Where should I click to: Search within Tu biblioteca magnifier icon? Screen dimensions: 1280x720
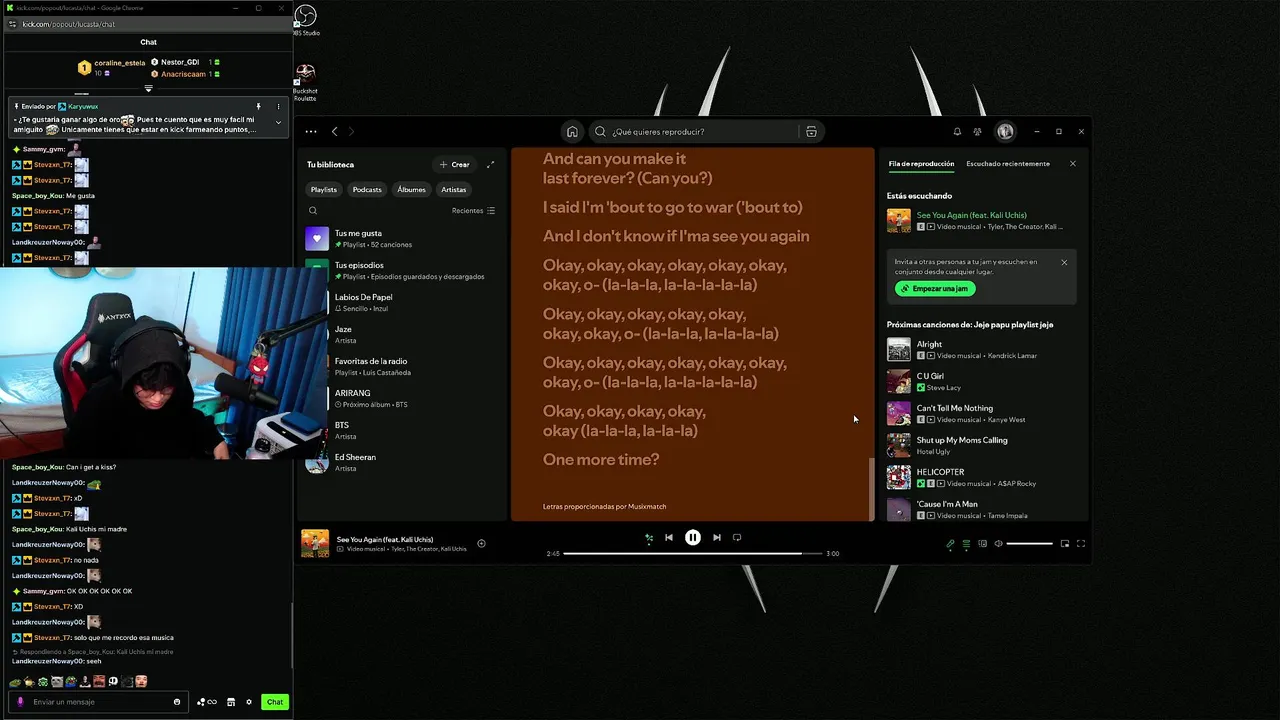313,210
